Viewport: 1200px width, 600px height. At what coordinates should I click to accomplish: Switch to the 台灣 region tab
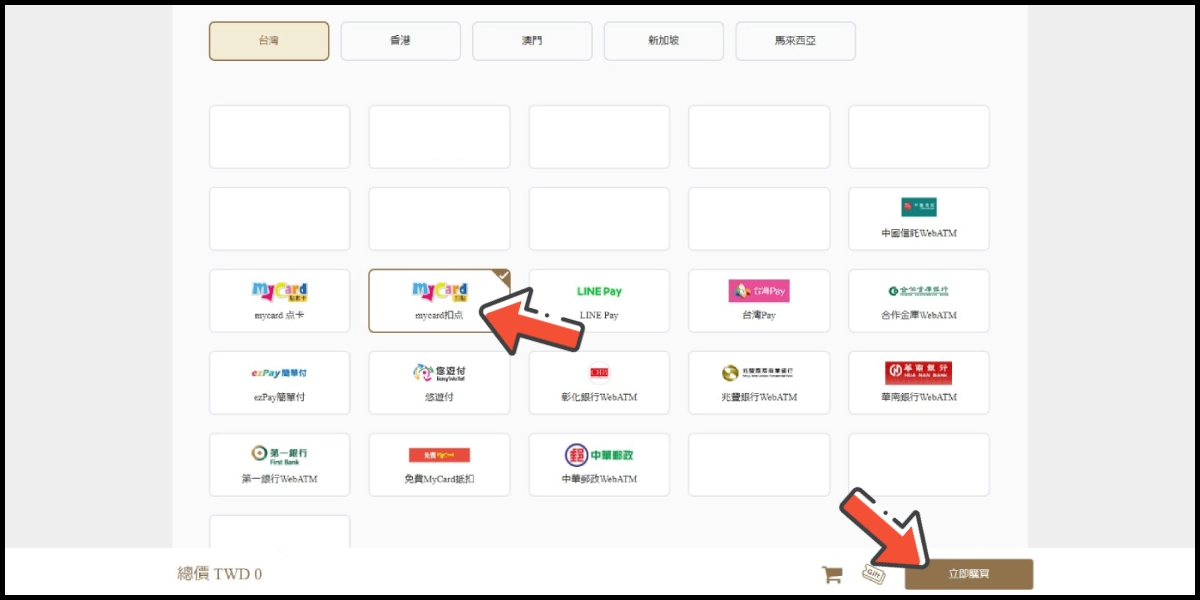click(x=269, y=41)
